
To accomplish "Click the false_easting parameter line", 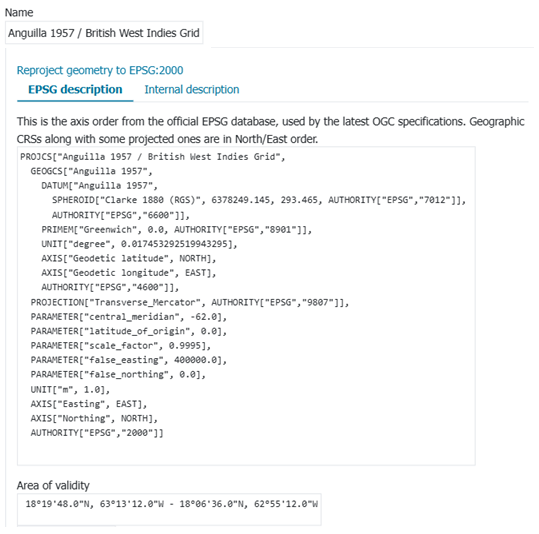I will 129,360.
